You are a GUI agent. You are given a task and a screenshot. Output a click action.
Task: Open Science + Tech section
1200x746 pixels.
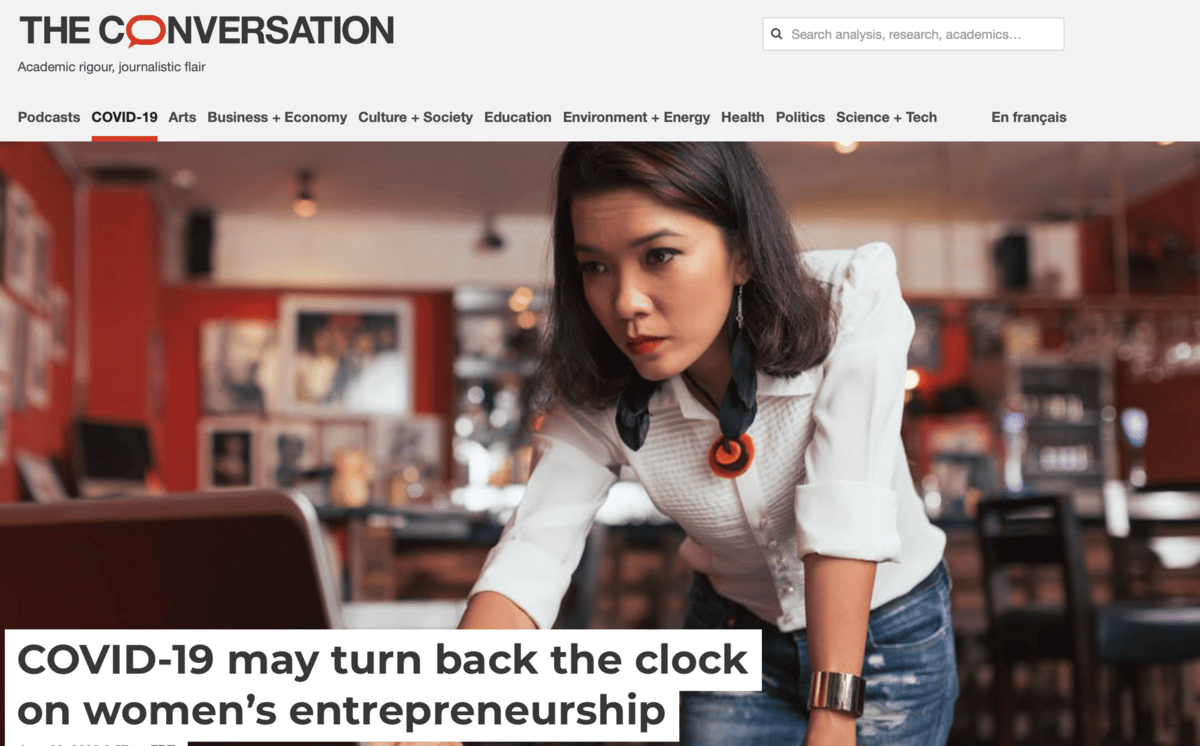pyautogui.click(x=886, y=117)
